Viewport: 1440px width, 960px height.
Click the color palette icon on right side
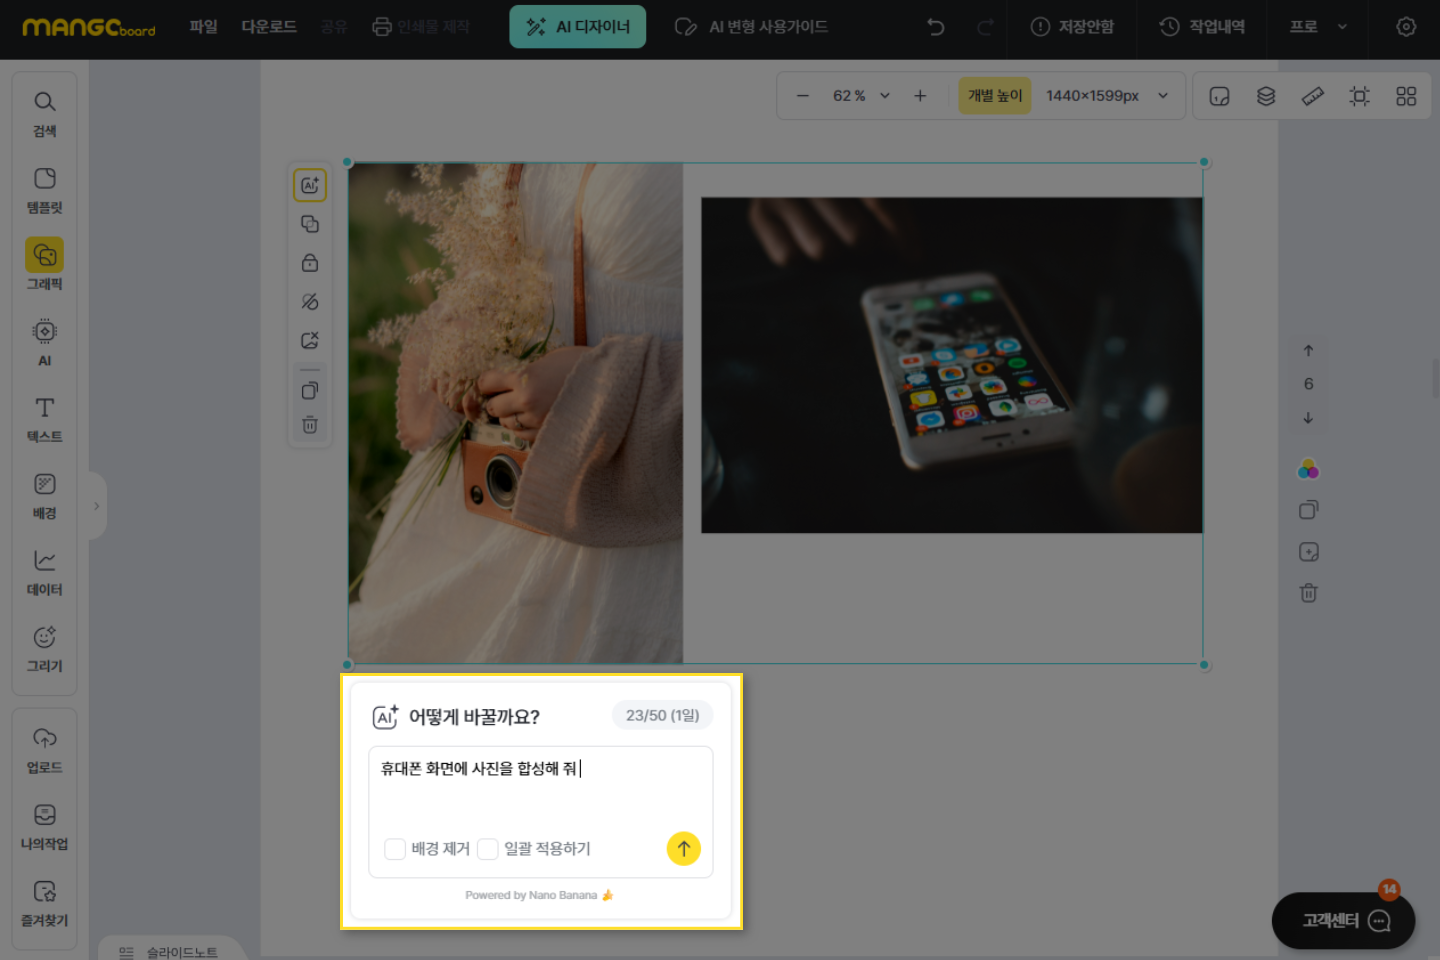(1308, 469)
